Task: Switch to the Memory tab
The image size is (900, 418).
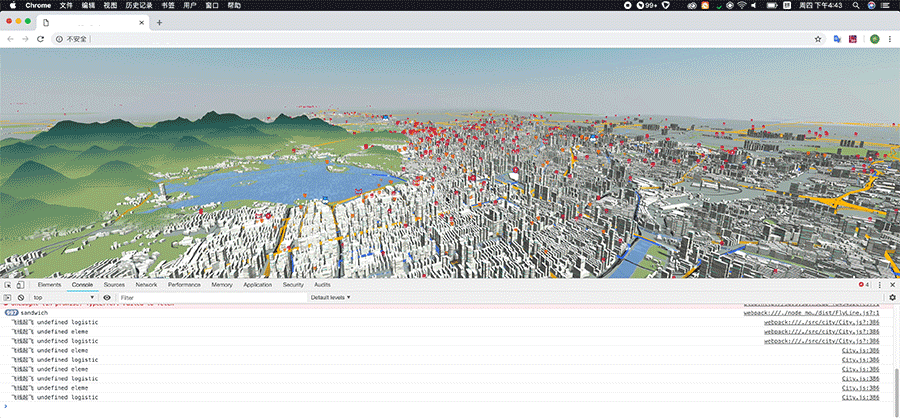Action: click(222, 285)
